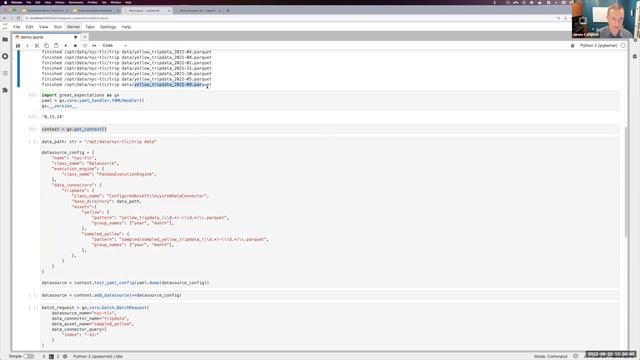640x360 pixels.
Task: Restart the kernel
Action: click(85, 46)
